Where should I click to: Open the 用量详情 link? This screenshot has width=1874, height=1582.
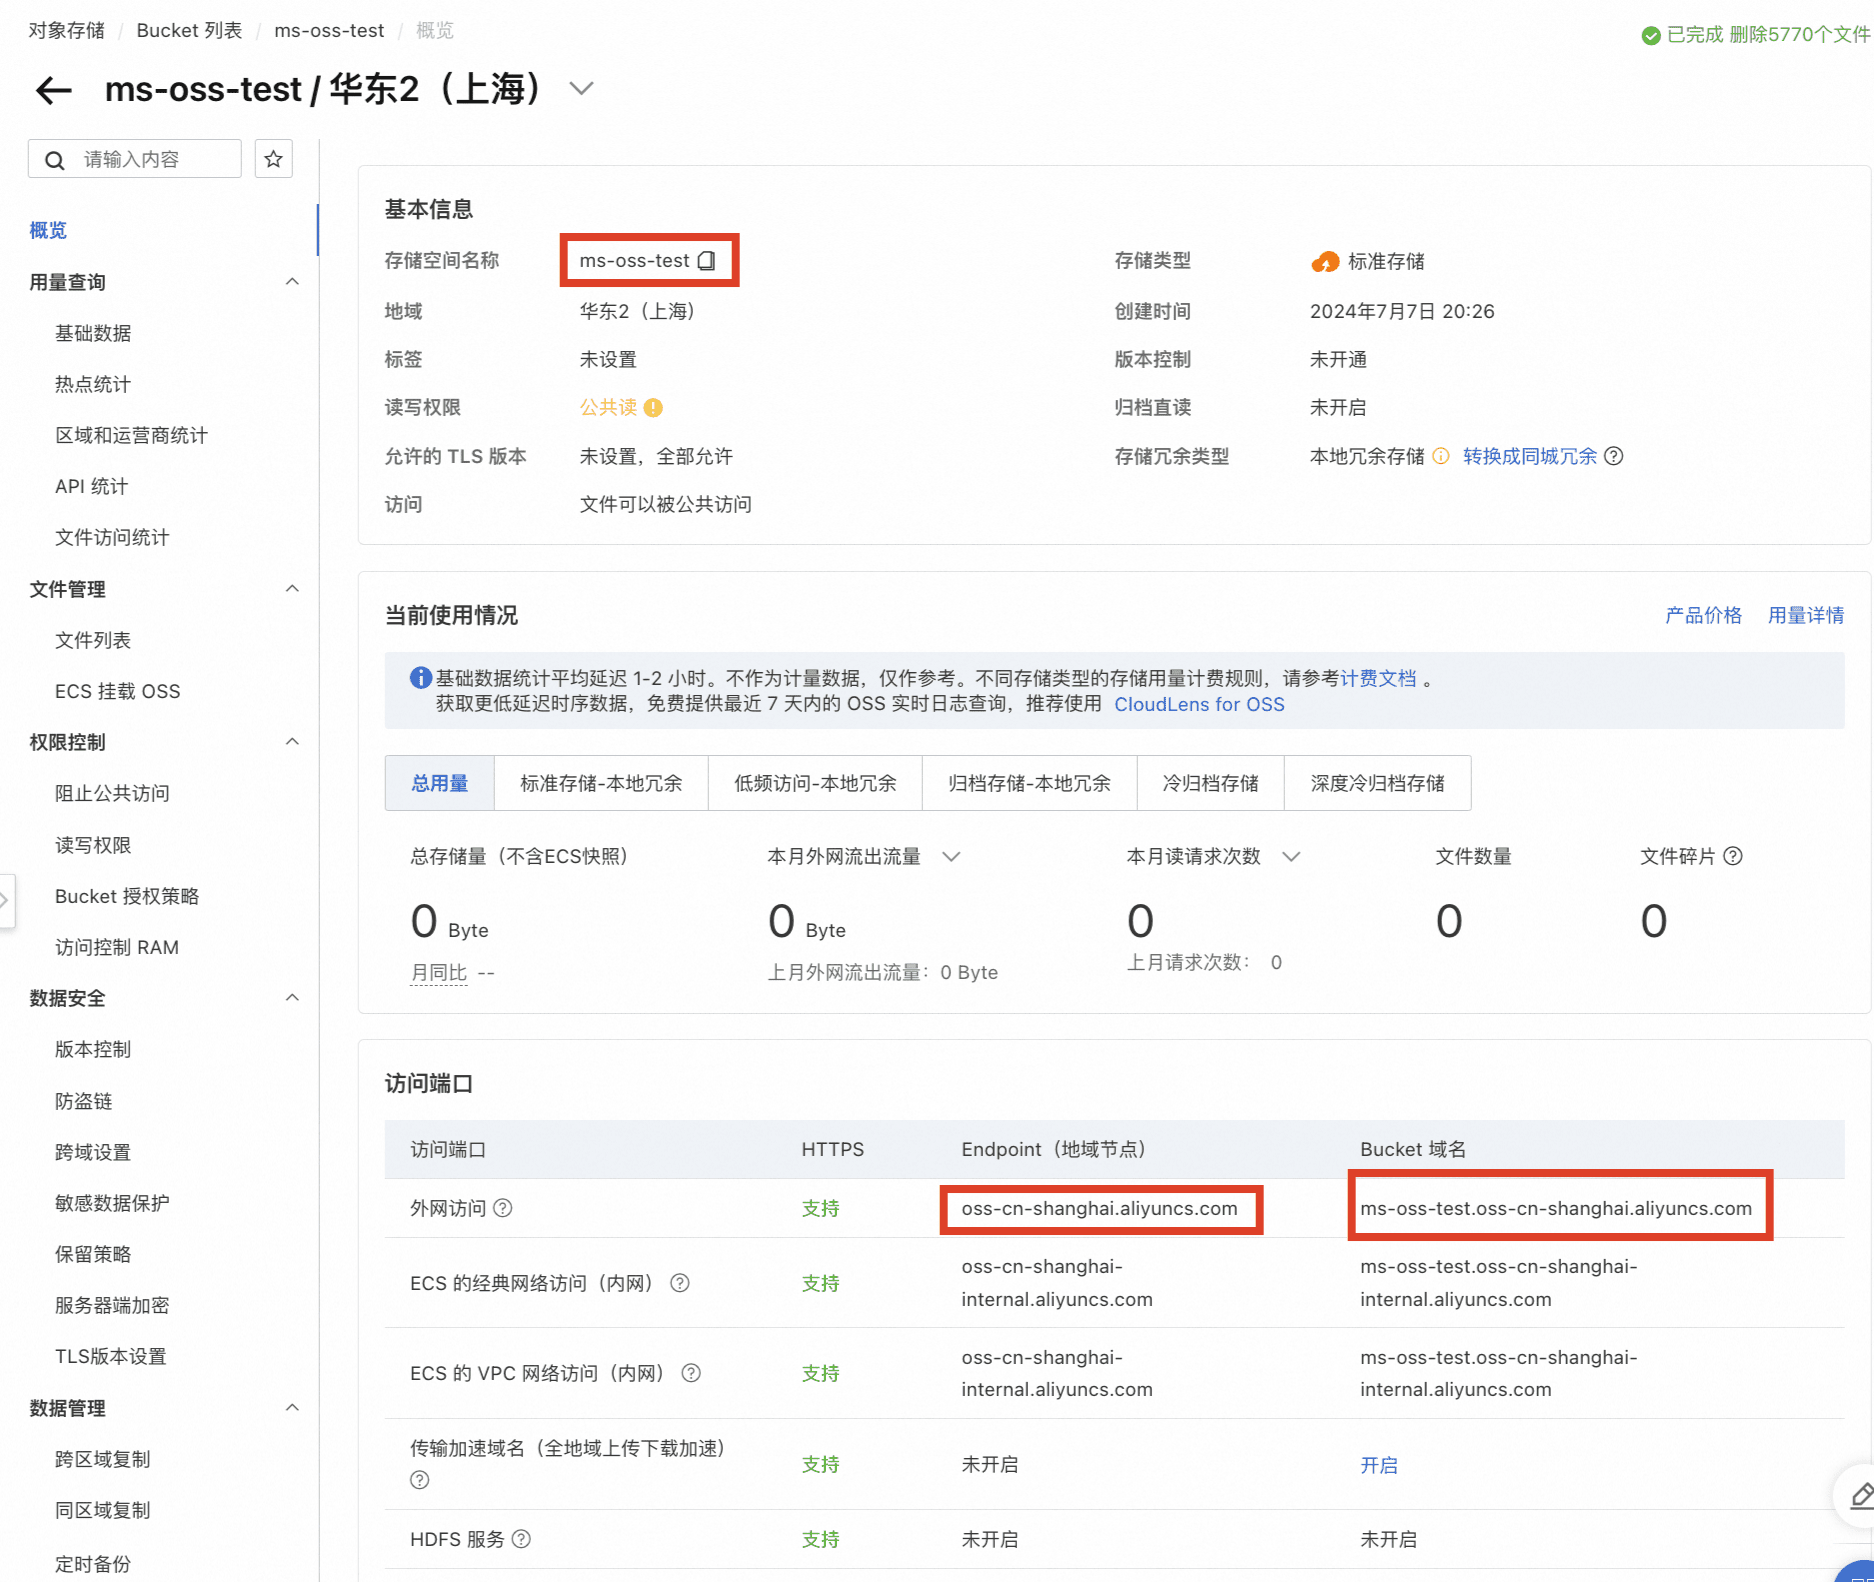[1806, 615]
